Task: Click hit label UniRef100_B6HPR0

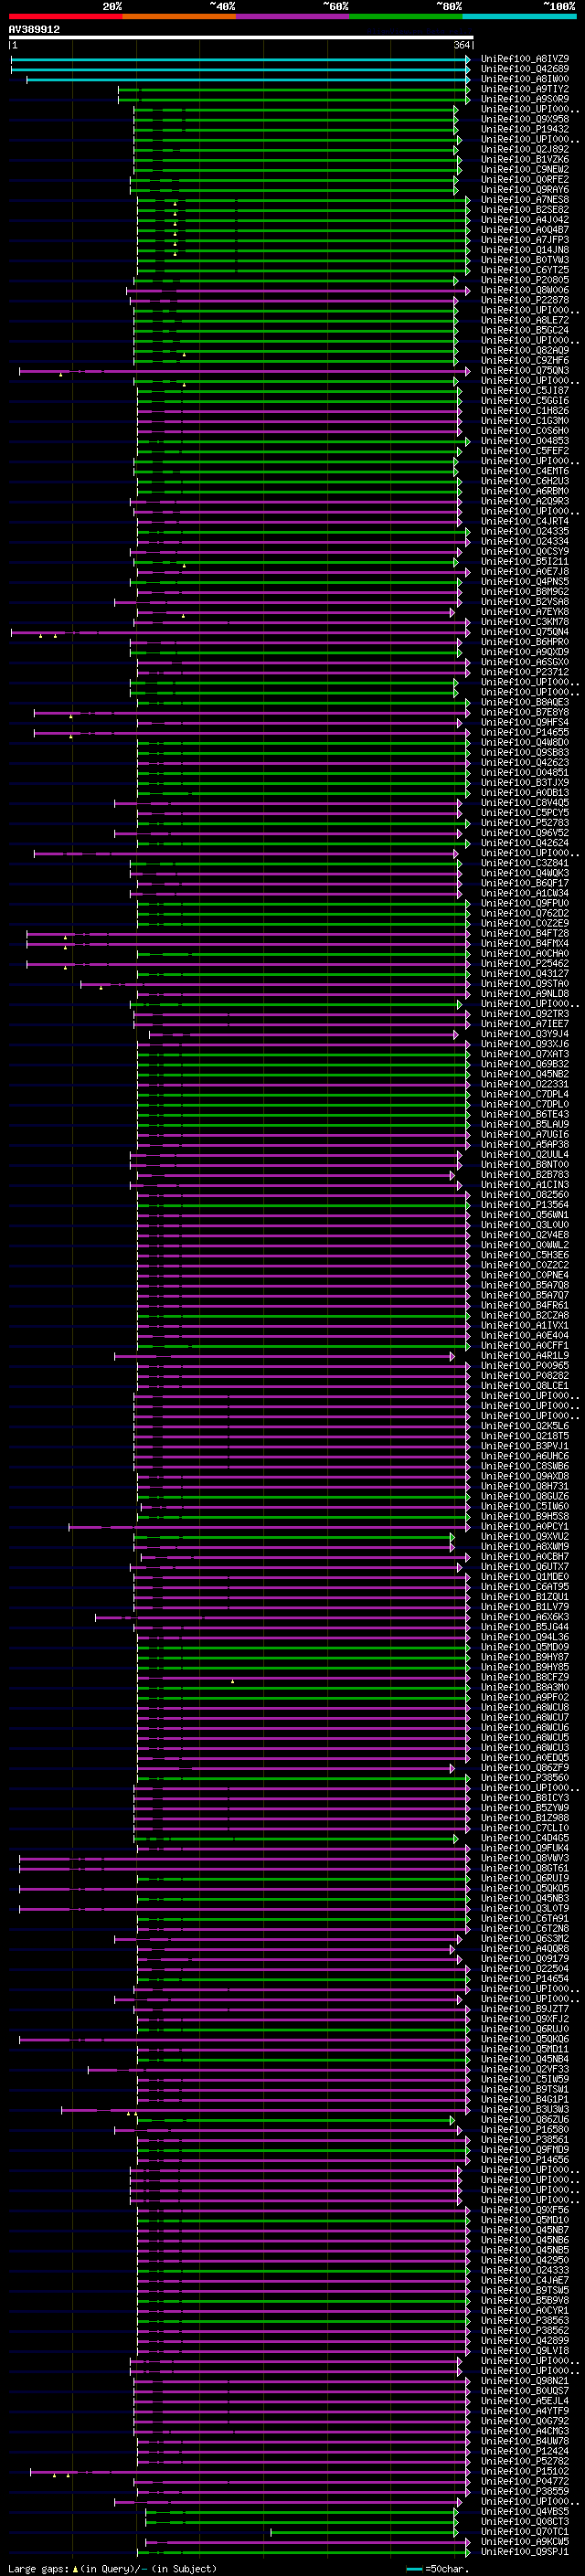Action: [x=525, y=642]
